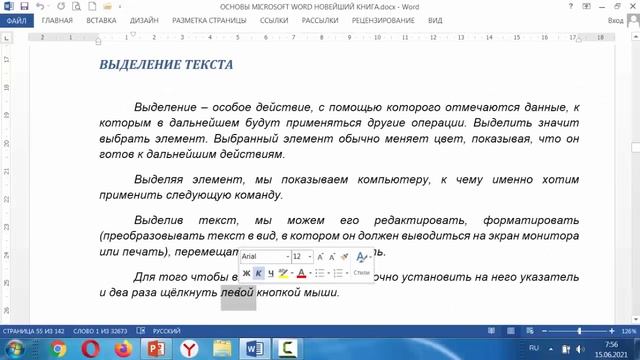The image size is (640, 360).
Task: Click the Стили button in mini toolbar
Action: pos(361,273)
